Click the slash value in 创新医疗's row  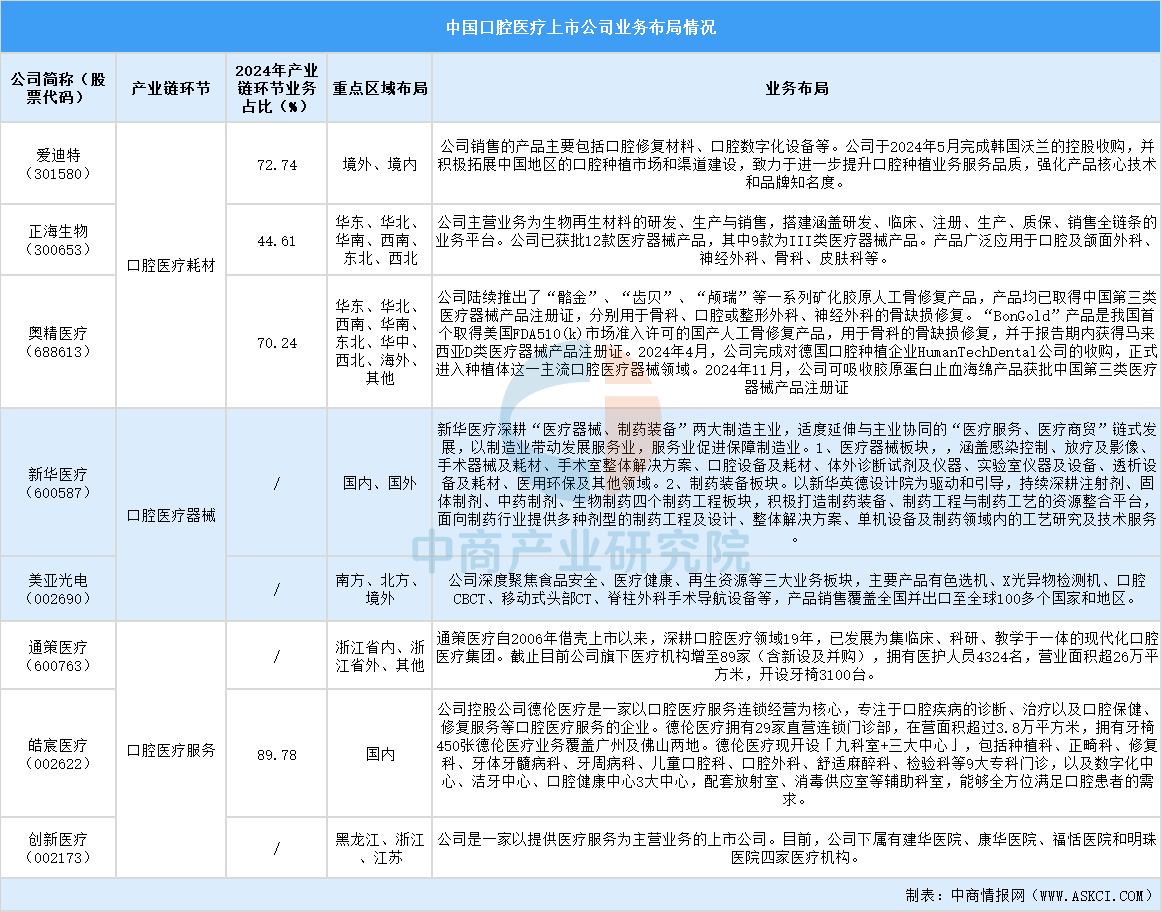point(276,849)
